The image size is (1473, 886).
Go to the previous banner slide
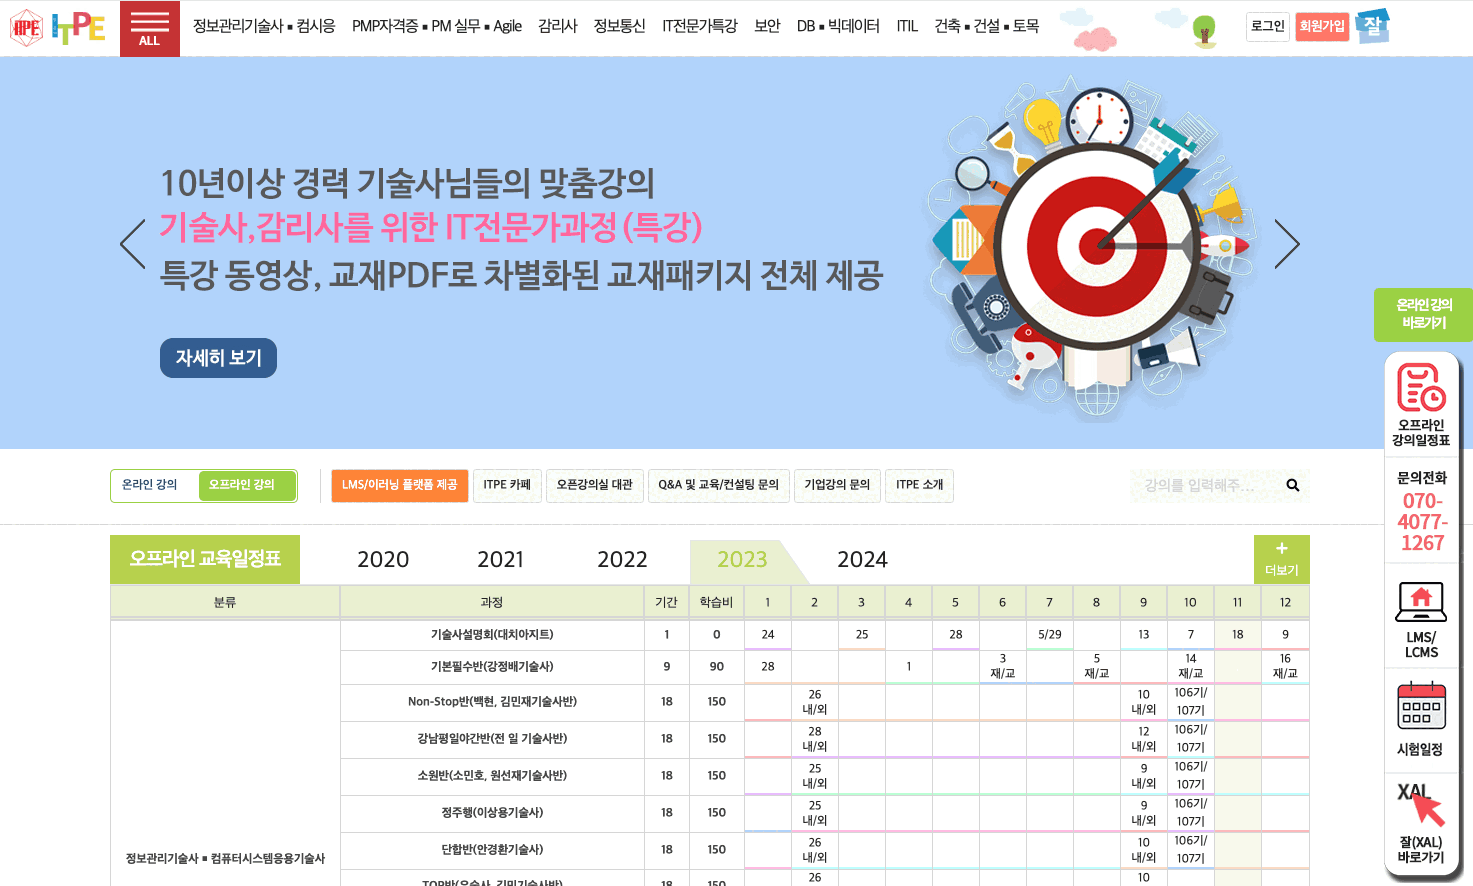[x=133, y=245]
